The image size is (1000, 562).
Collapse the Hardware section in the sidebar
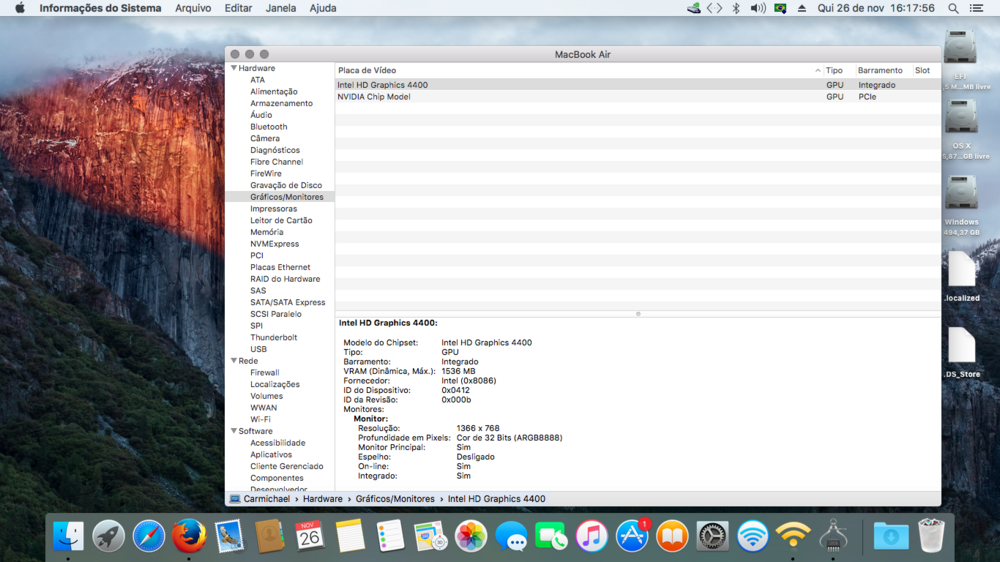(x=234, y=69)
